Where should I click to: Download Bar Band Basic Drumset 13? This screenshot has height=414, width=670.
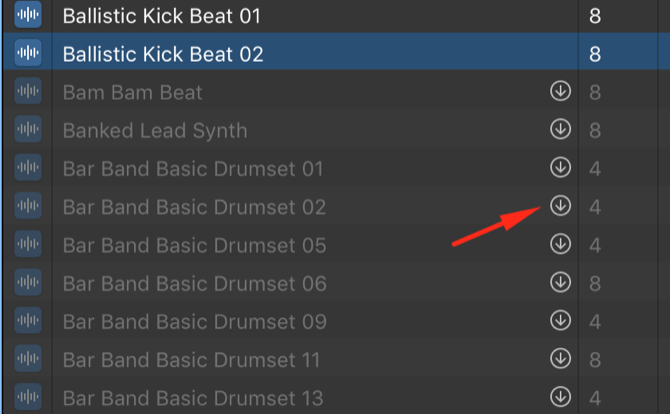(x=560, y=397)
